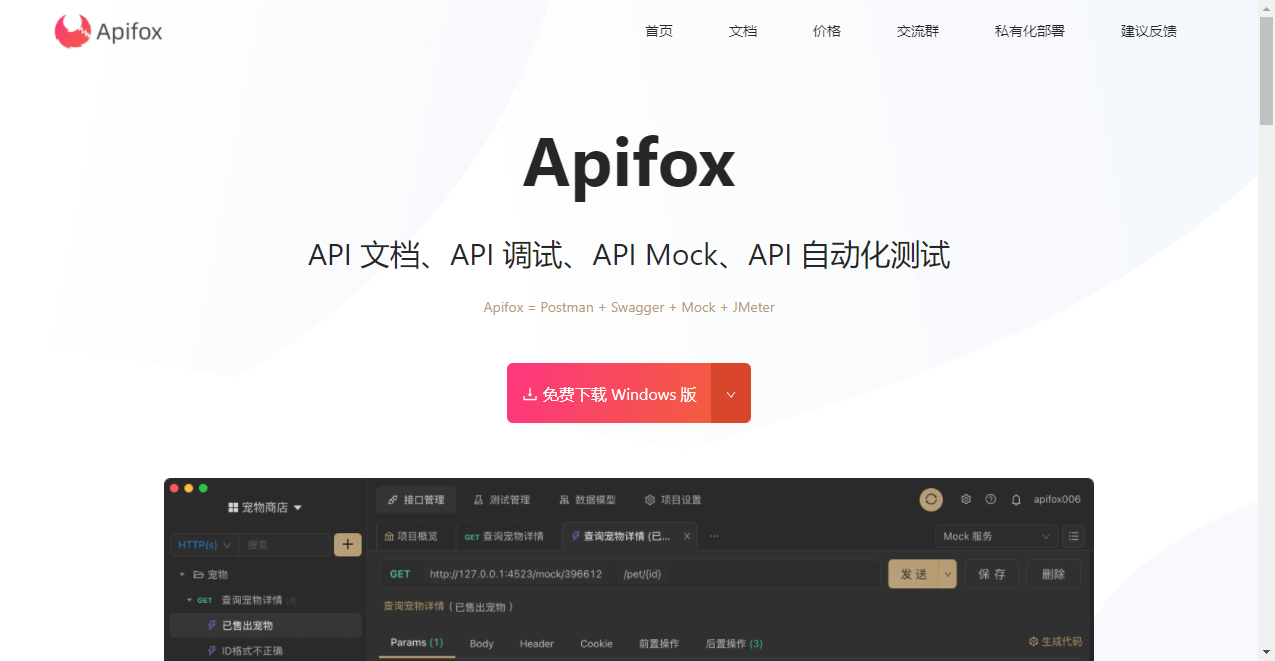This screenshot has height=661, width=1275.
Task: Open the HTTP(s) type dropdown
Action: 204,545
